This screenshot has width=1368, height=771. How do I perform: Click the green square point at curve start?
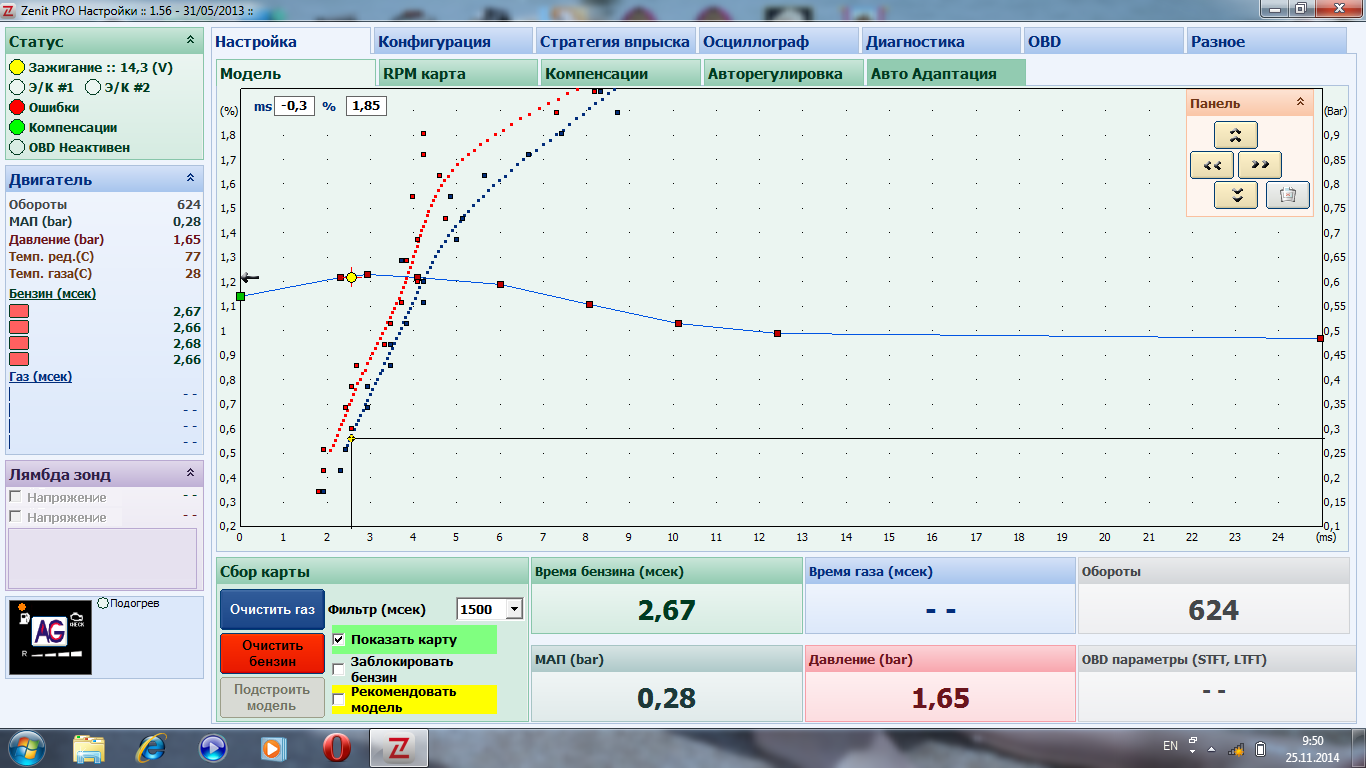pyautogui.click(x=240, y=296)
